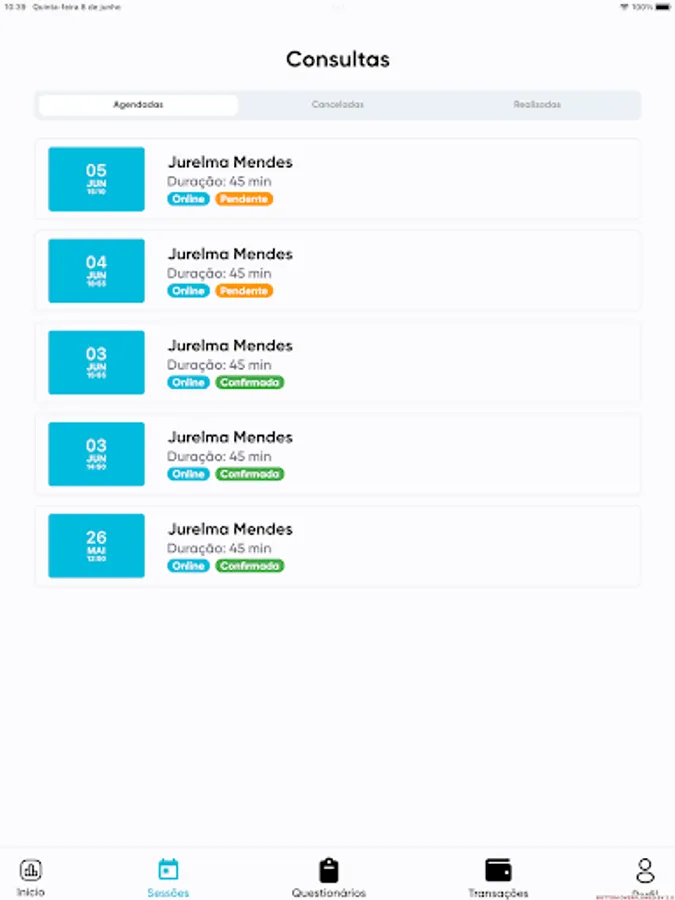675x900 pixels.
Task: Open the Transações wallet icon
Action: pos(498,870)
